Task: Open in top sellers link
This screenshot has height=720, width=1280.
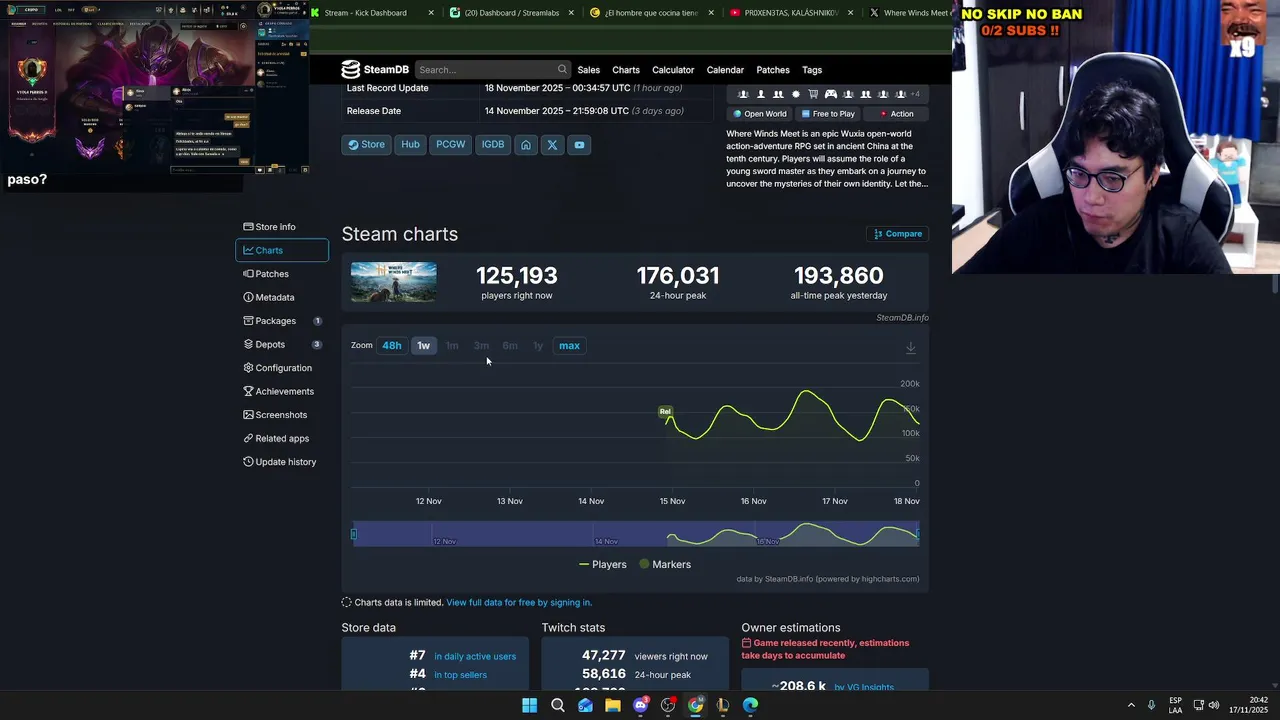Action: click(x=460, y=675)
